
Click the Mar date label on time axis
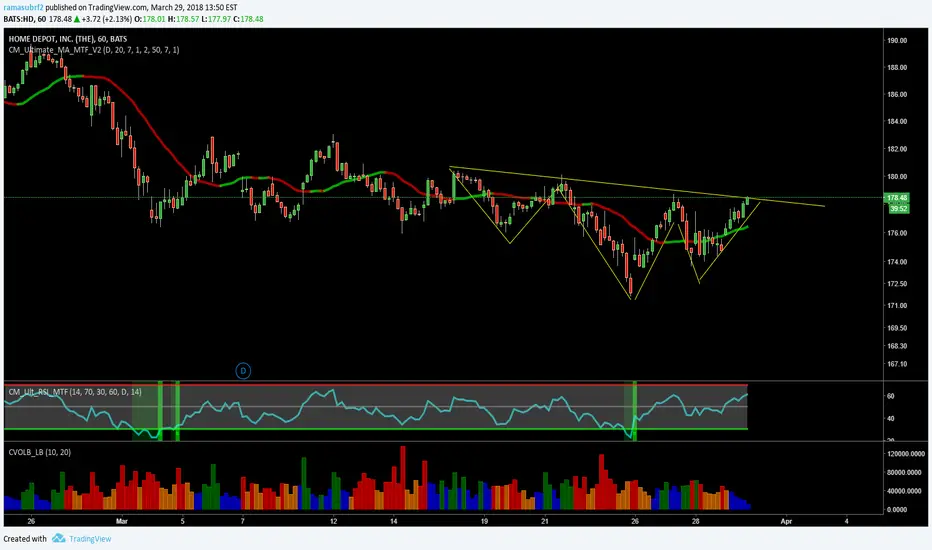pyautogui.click(x=122, y=521)
